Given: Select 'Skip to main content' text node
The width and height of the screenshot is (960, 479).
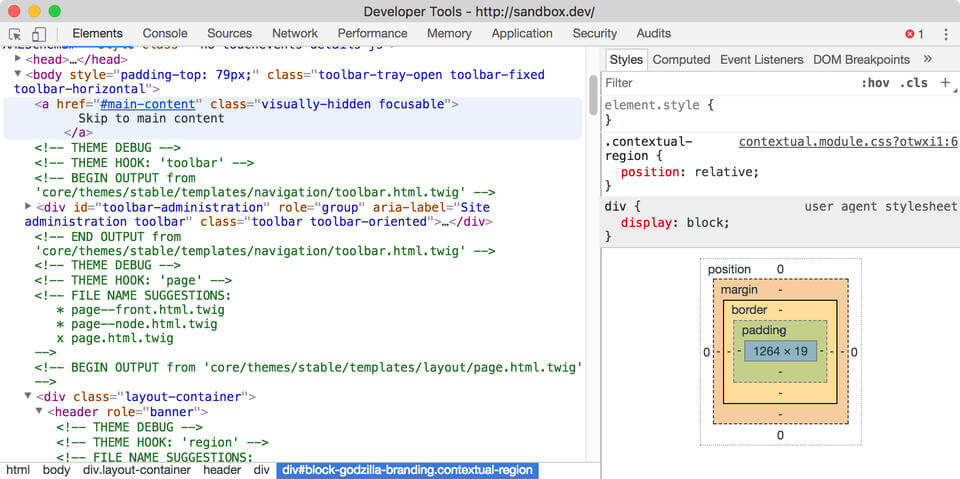Looking at the screenshot, I should click(x=151, y=118).
